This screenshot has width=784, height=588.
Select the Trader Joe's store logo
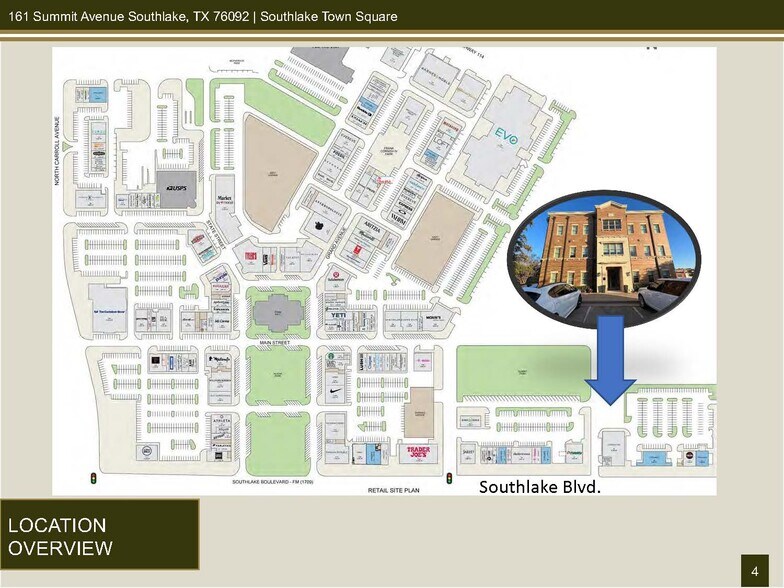(419, 452)
